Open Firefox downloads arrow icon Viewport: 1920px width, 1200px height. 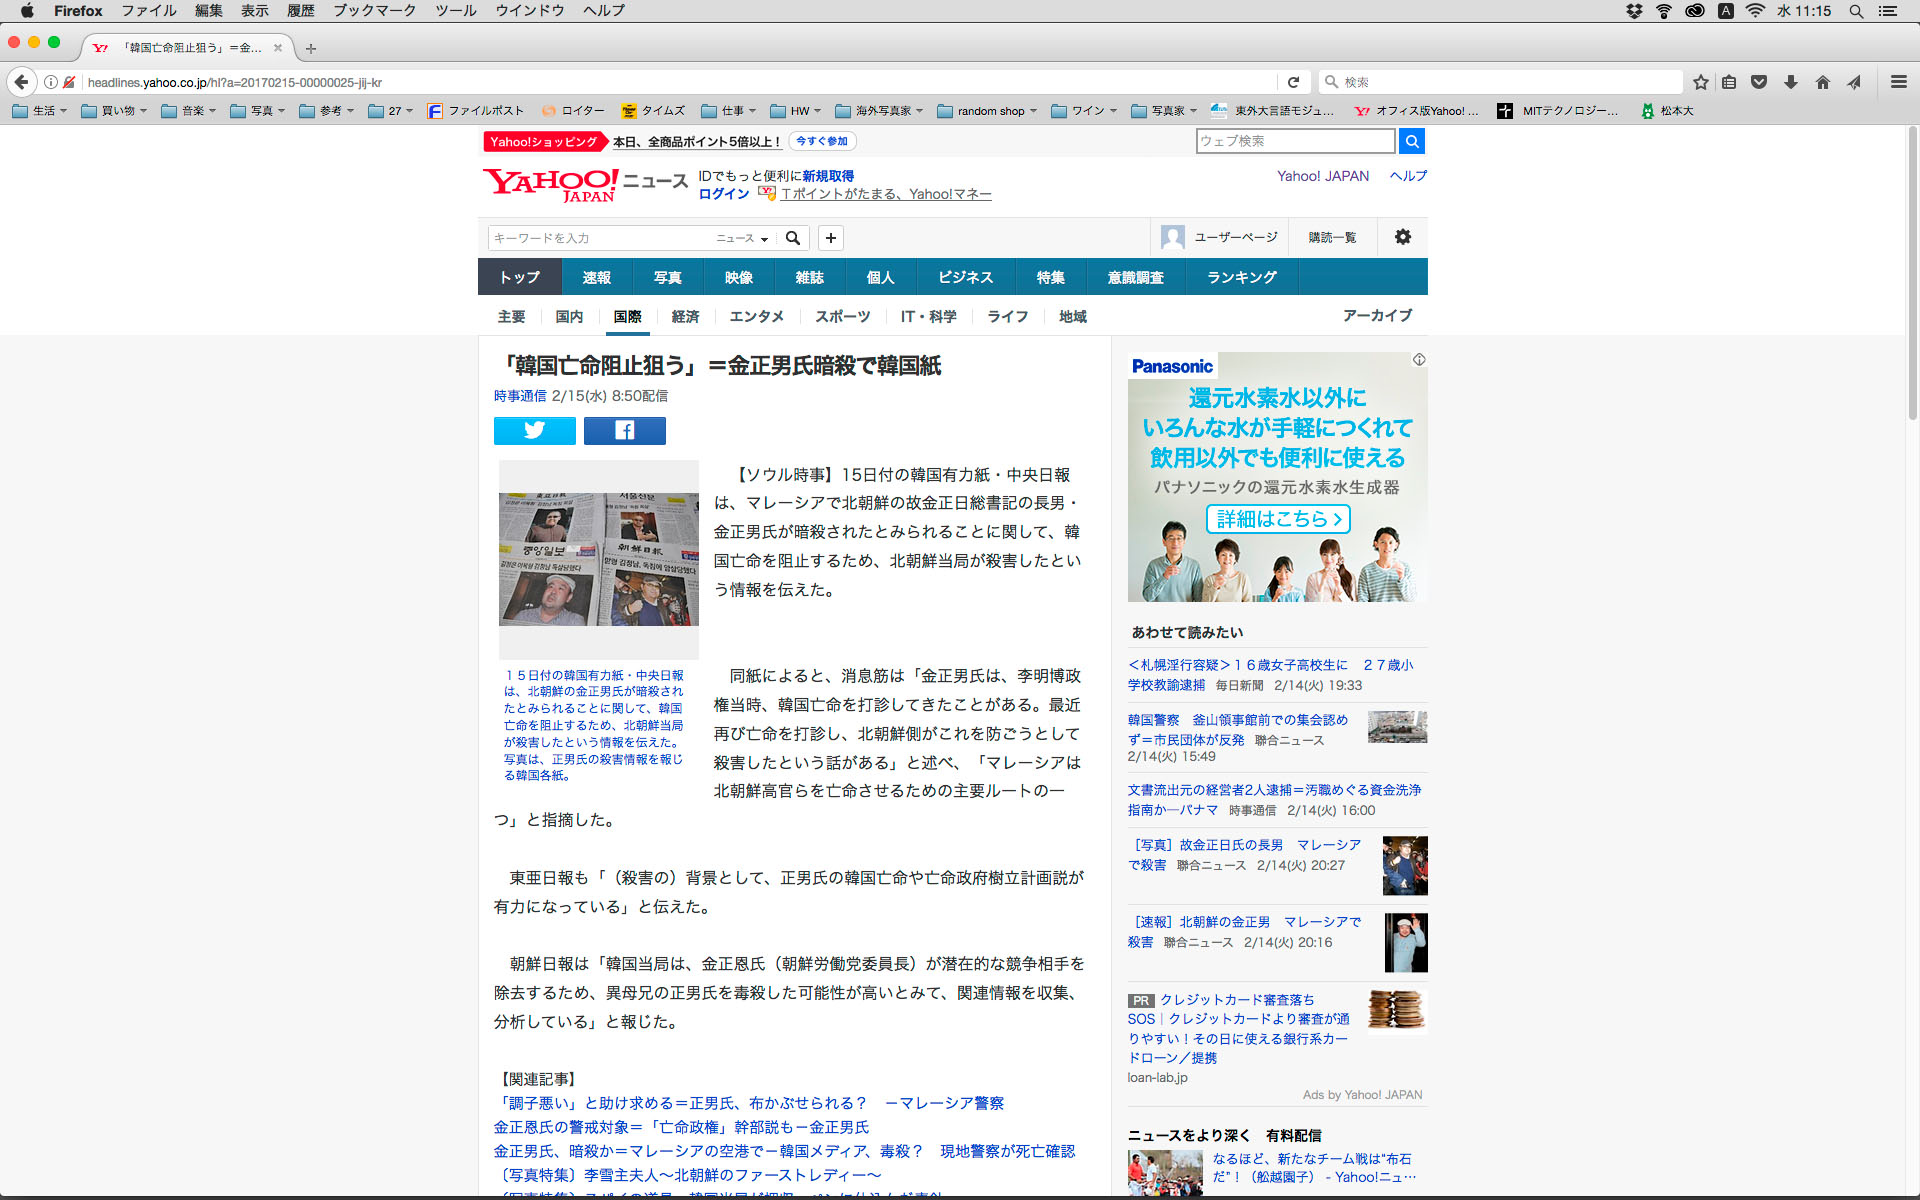pyautogui.click(x=1791, y=82)
